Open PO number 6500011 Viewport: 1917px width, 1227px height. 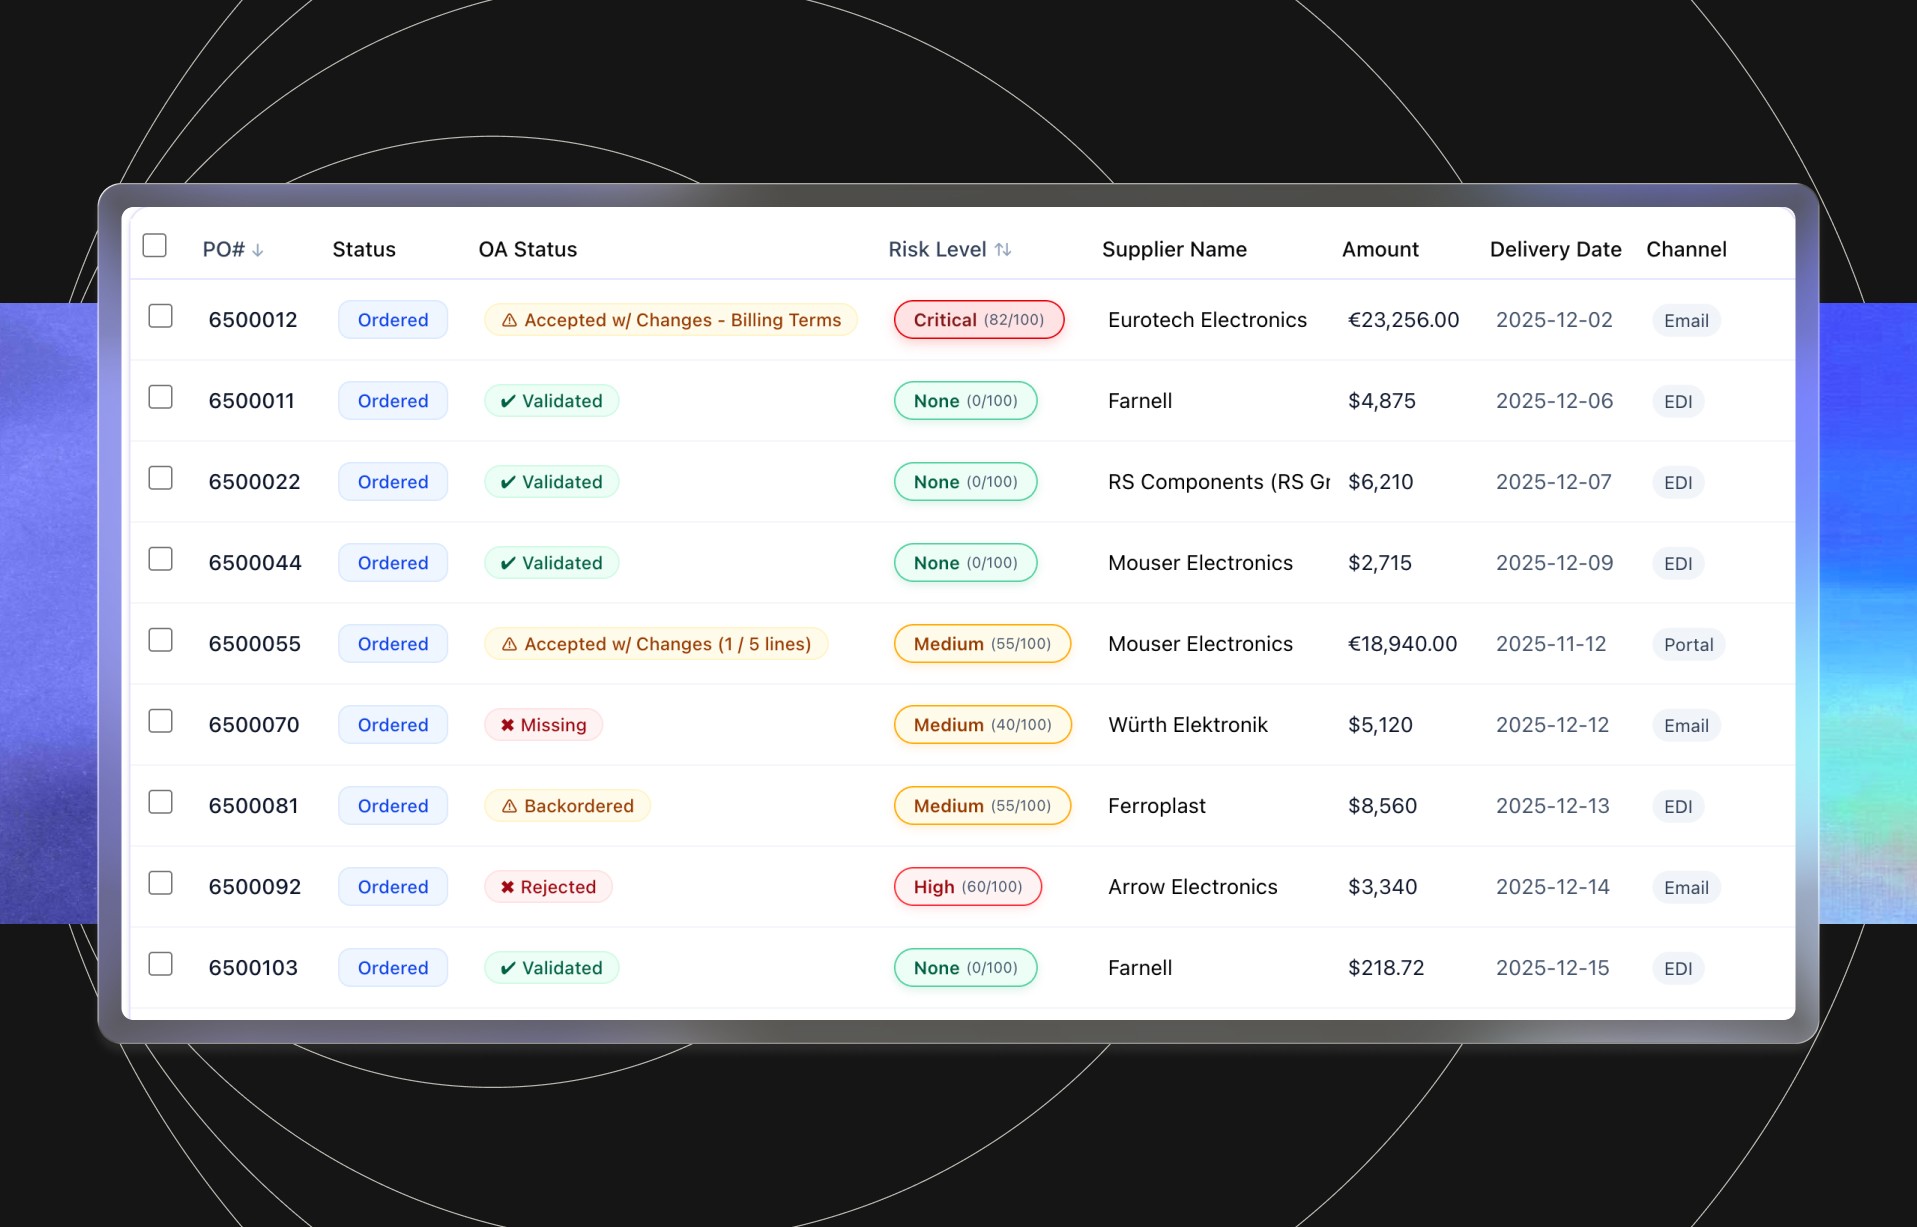pos(251,401)
